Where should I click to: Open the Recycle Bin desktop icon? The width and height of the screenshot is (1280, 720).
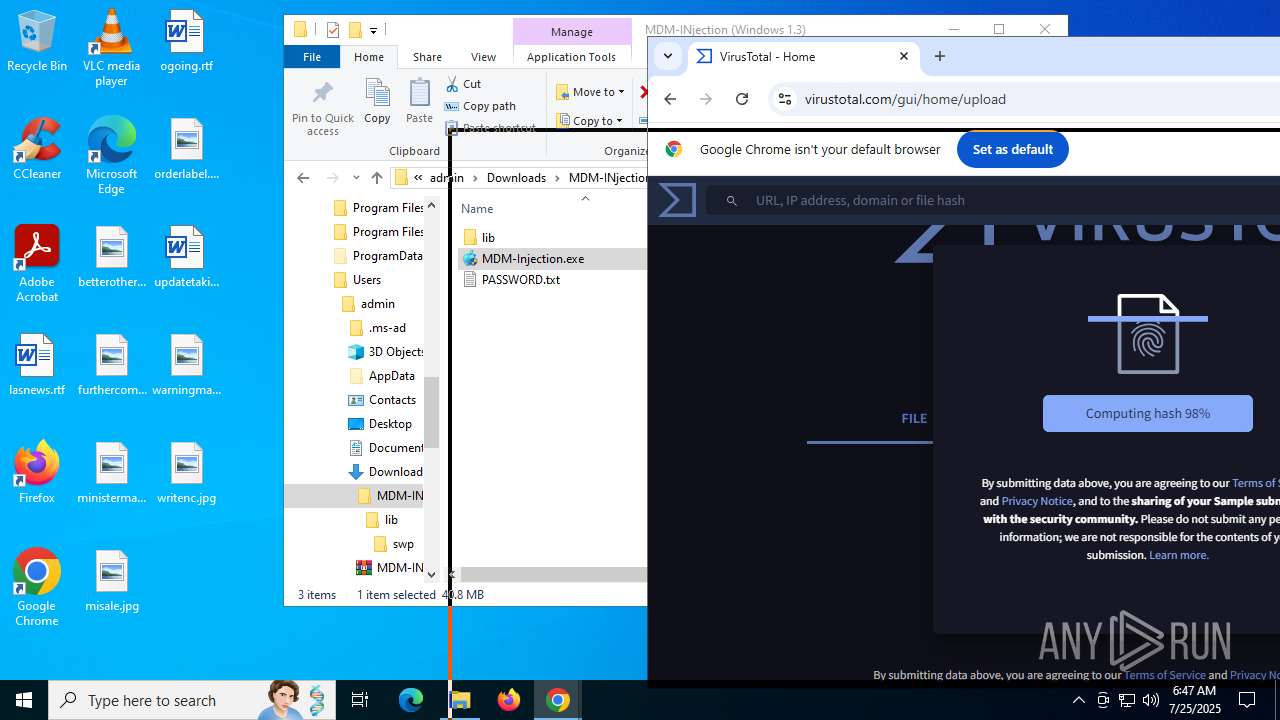[37, 42]
